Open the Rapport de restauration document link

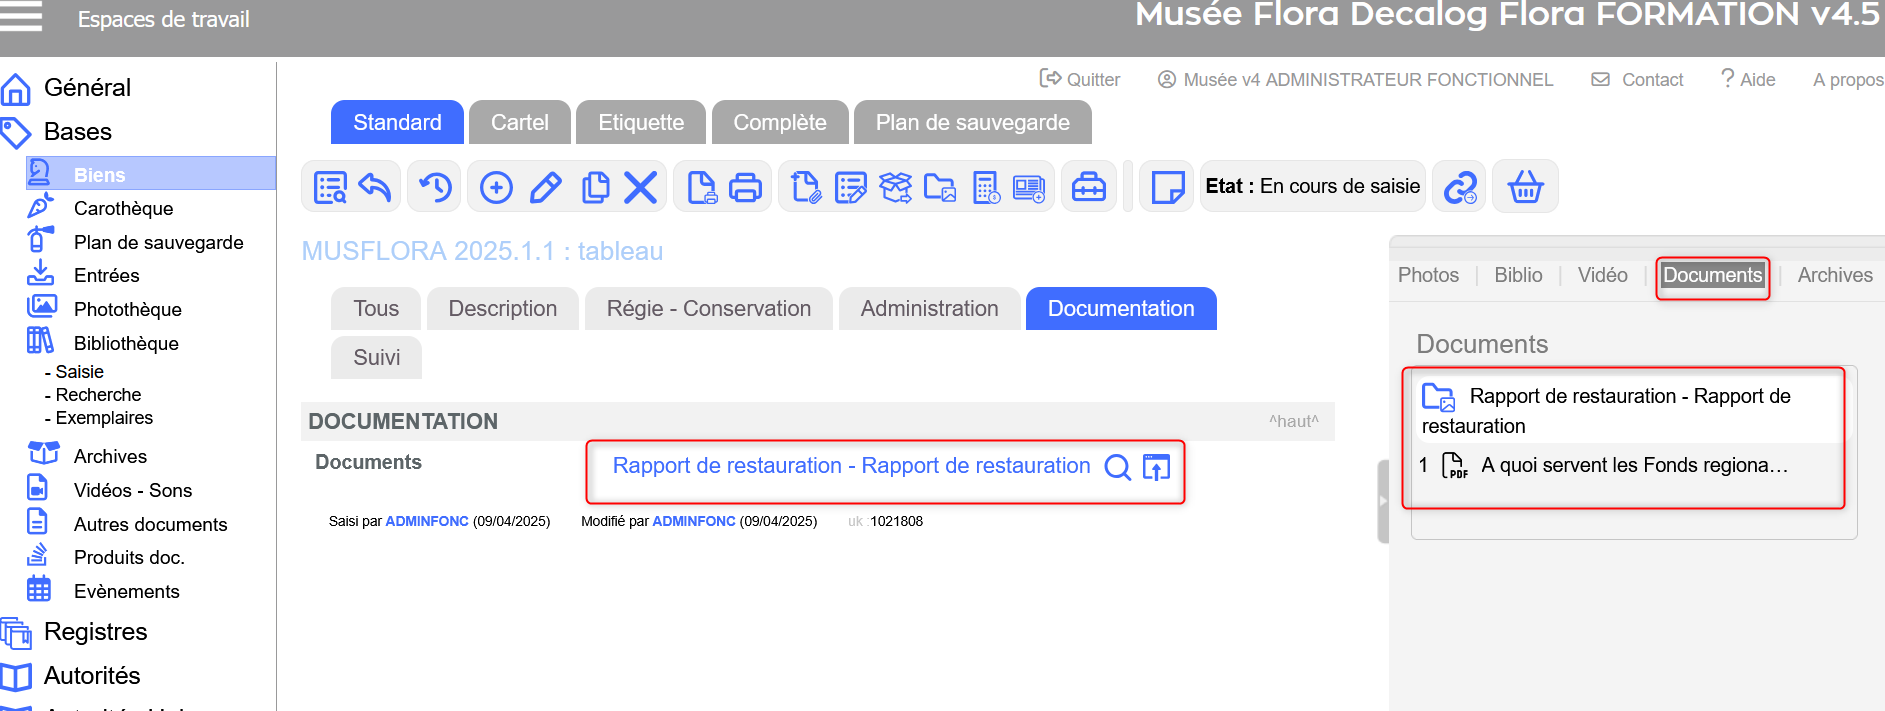coord(850,466)
